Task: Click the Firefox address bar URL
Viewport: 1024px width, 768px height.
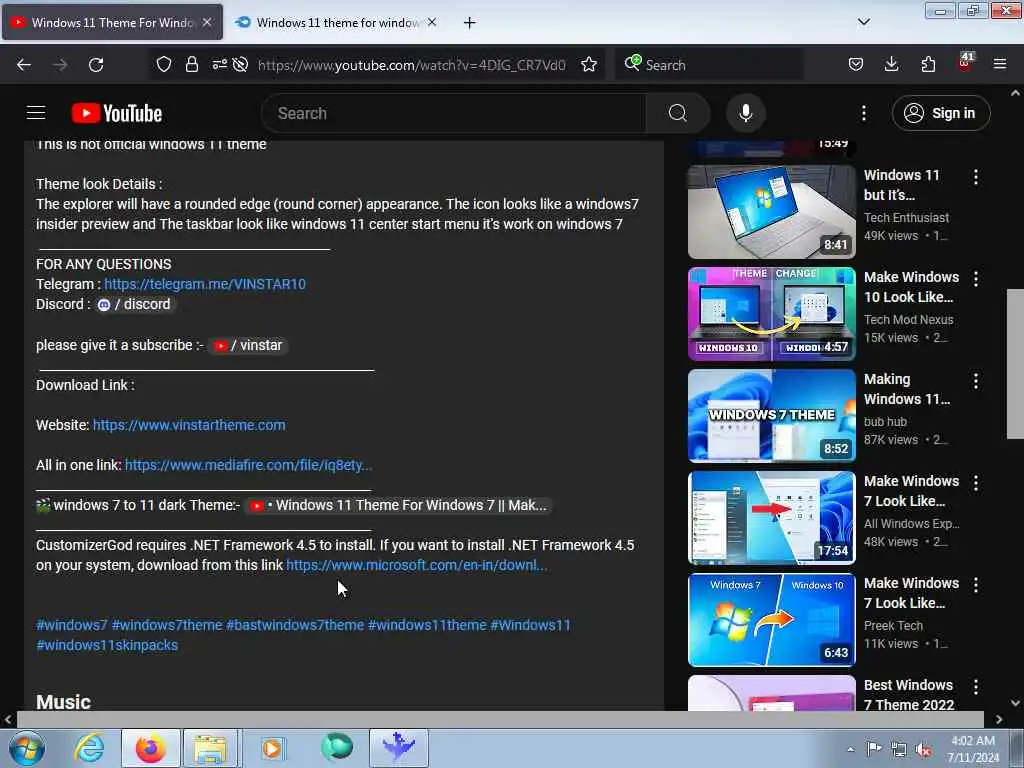Action: coord(411,65)
